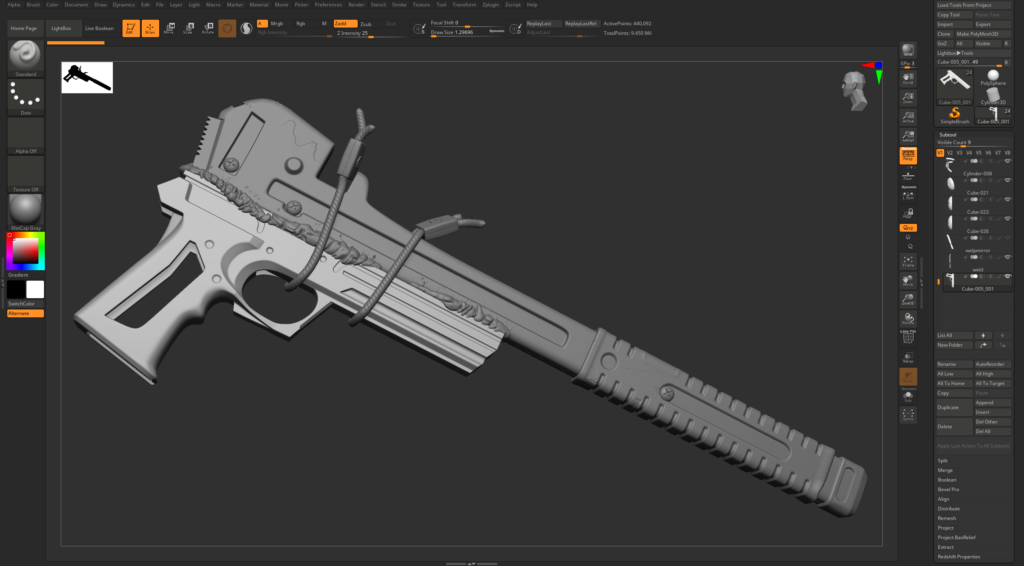Viewport: 1024px width, 566px height.
Task: Click the Make PolyMesh3D button
Action: (977, 34)
